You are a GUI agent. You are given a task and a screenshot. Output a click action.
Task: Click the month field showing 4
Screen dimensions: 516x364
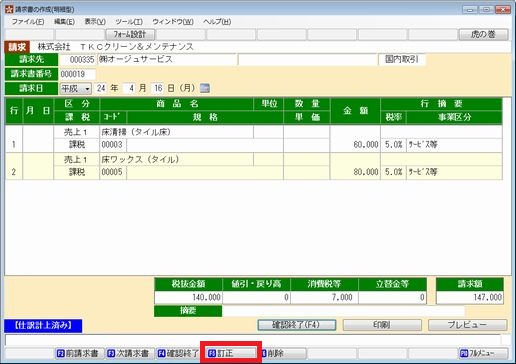(130, 88)
